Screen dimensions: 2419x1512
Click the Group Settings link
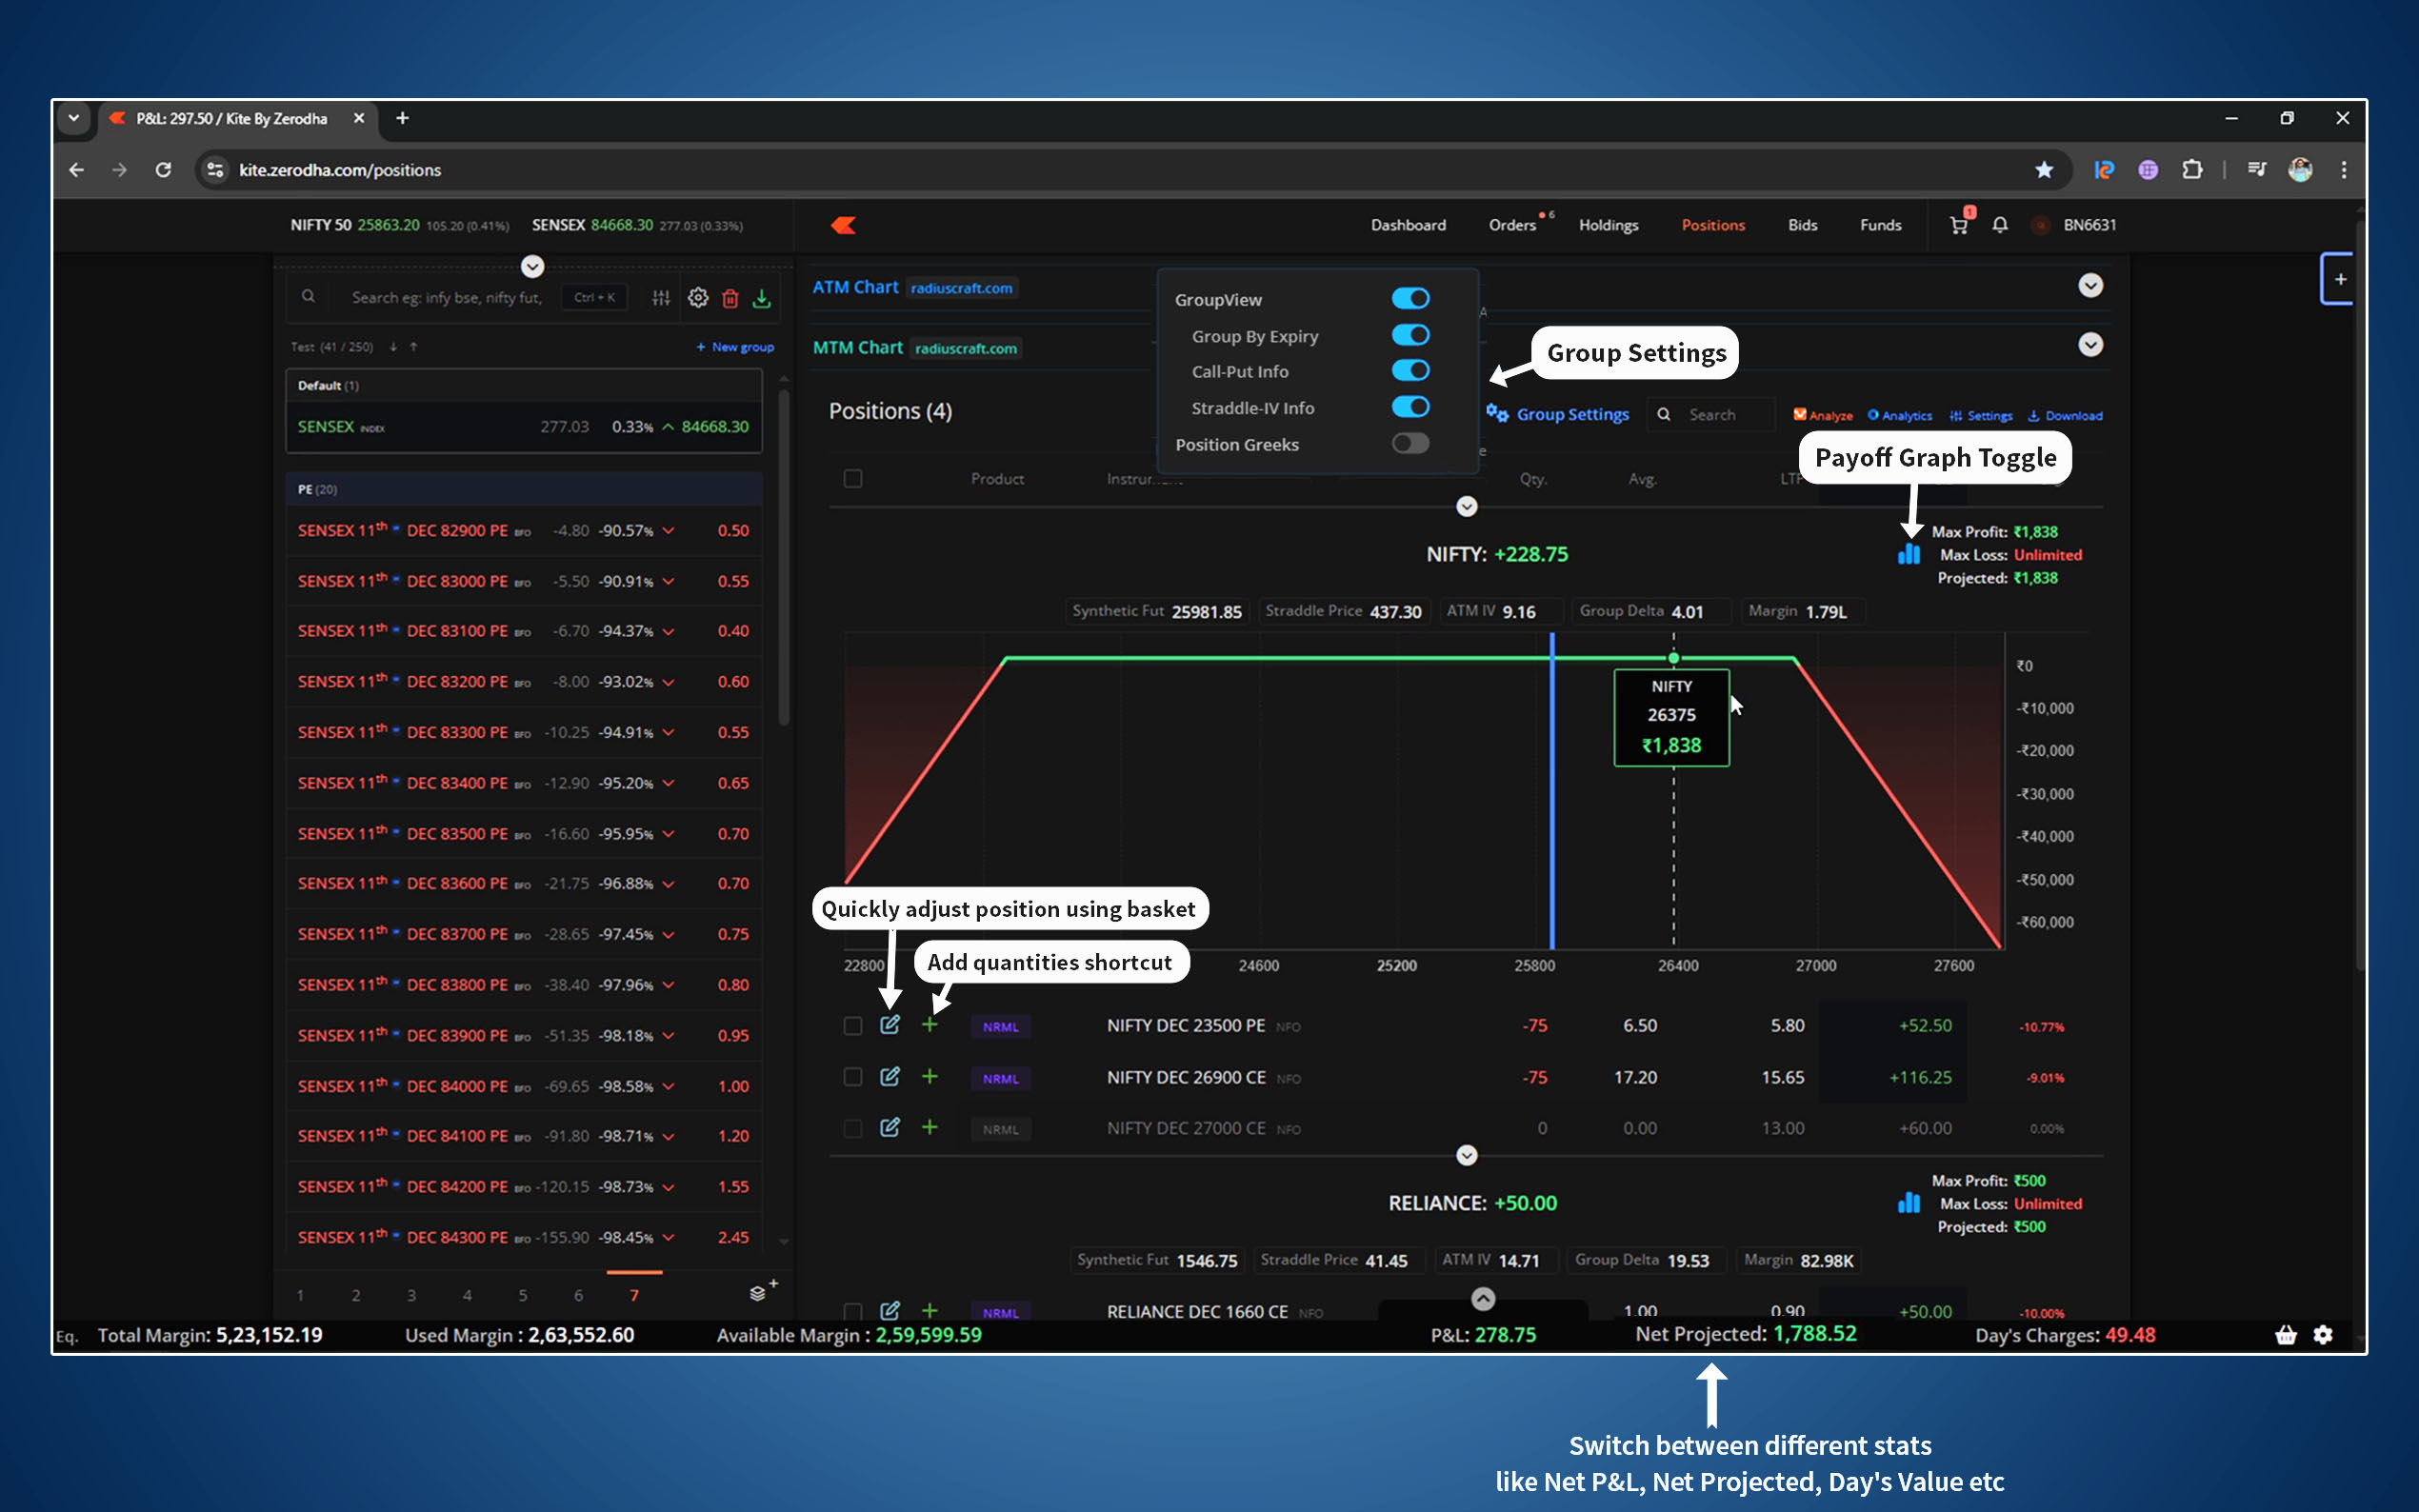1571,415
